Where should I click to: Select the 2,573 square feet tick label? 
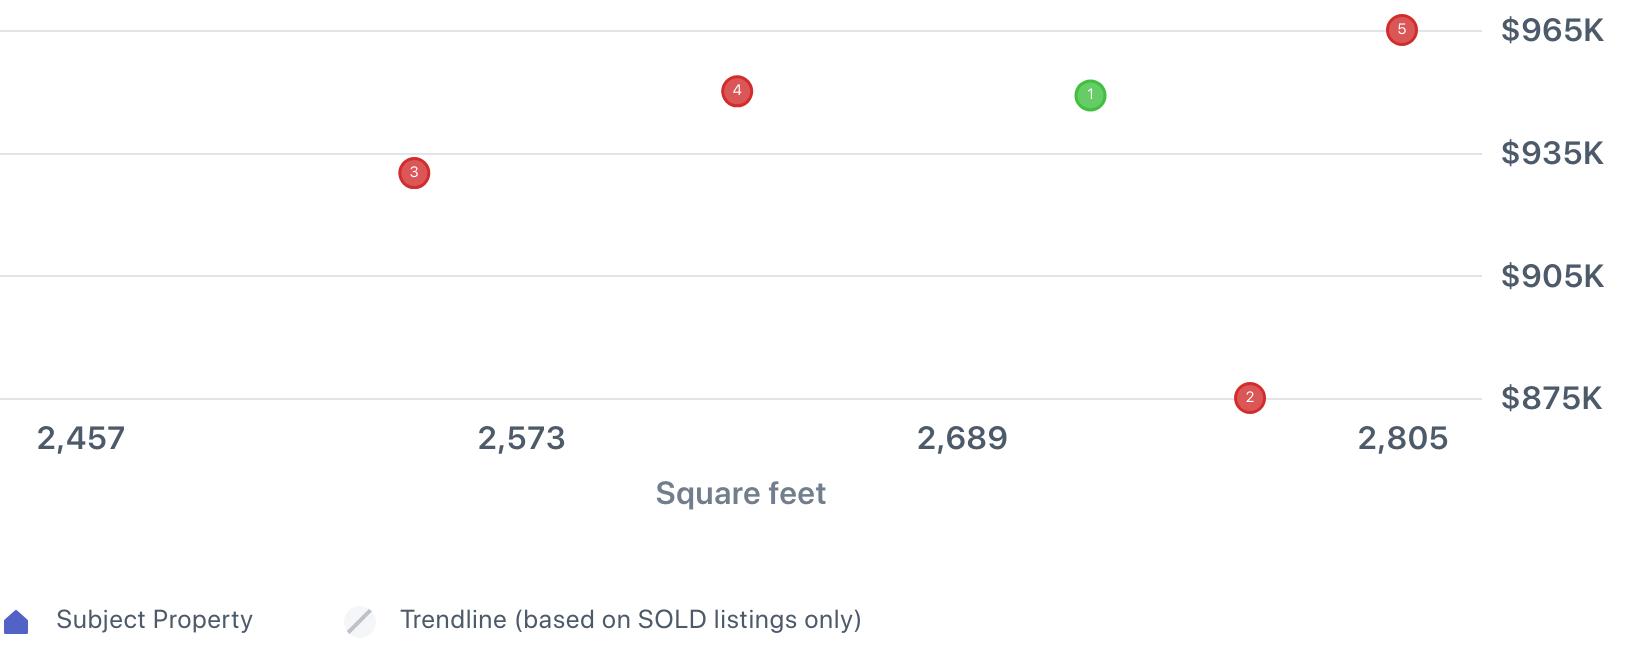pyautogui.click(x=521, y=438)
